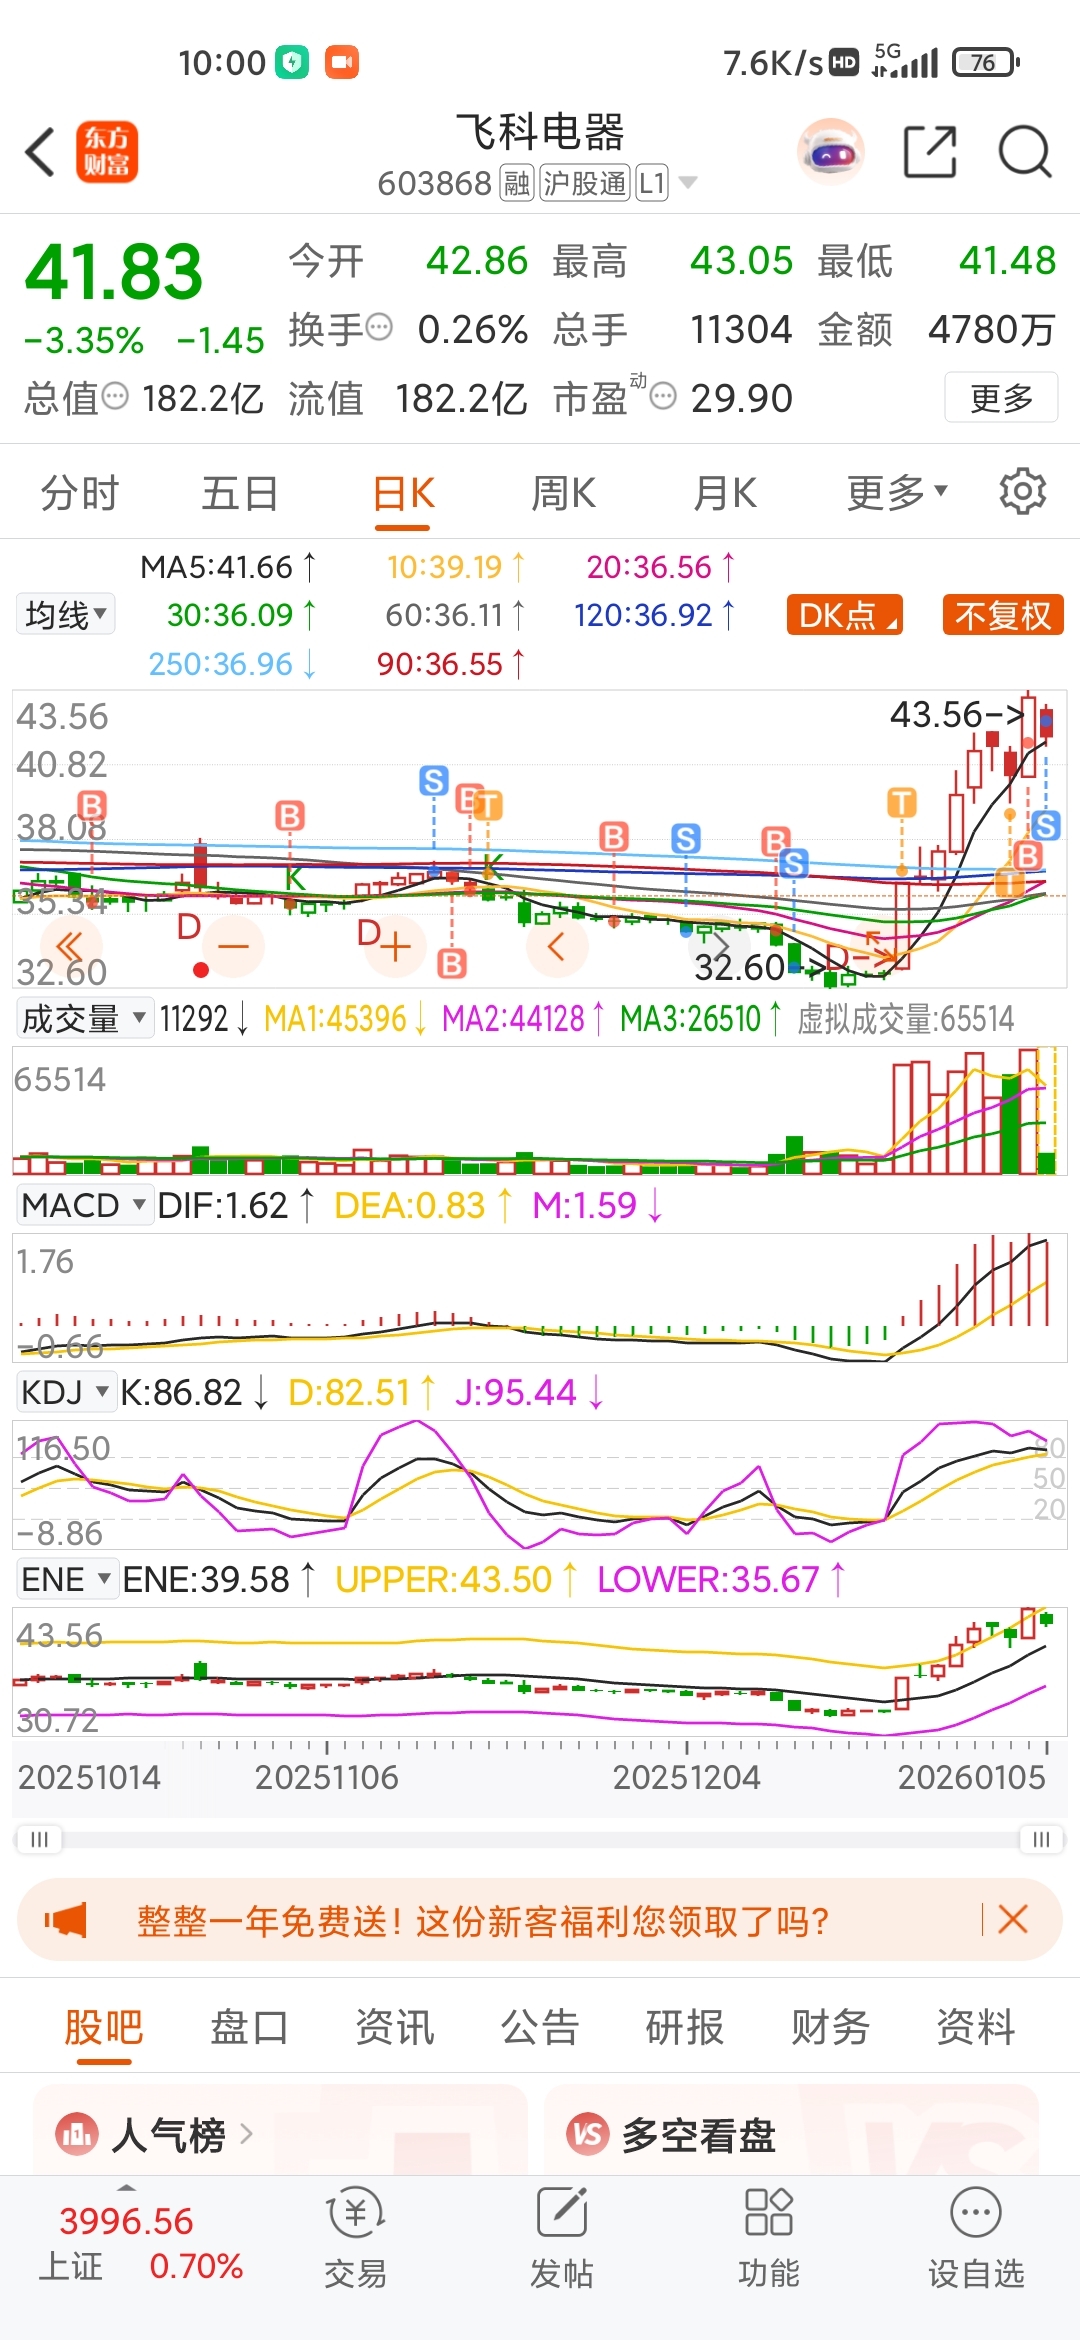Screen dimensions: 1080x2340
Task: Open the 人气榜 ranking icon
Action: tap(76, 2135)
